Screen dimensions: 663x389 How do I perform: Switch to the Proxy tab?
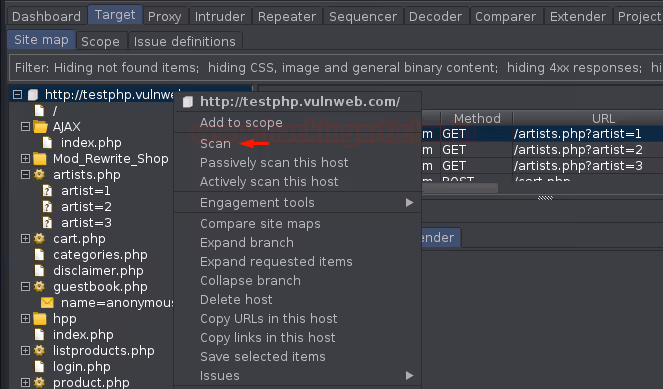(164, 16)
